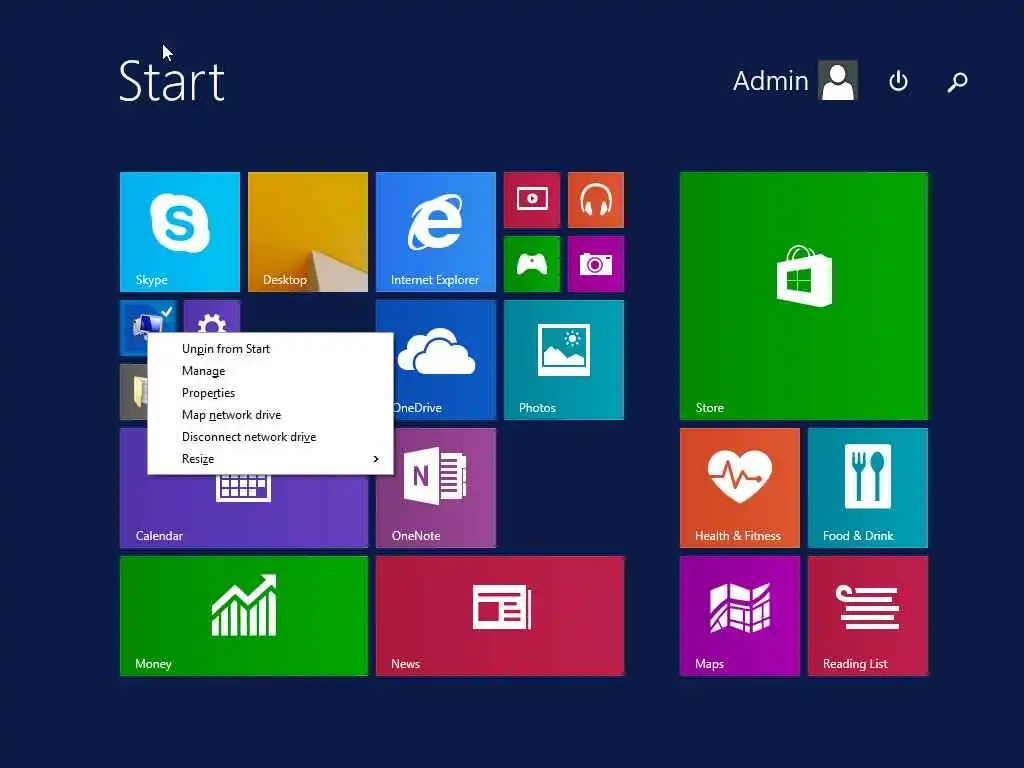Open the Camera tile

point(596,264)
